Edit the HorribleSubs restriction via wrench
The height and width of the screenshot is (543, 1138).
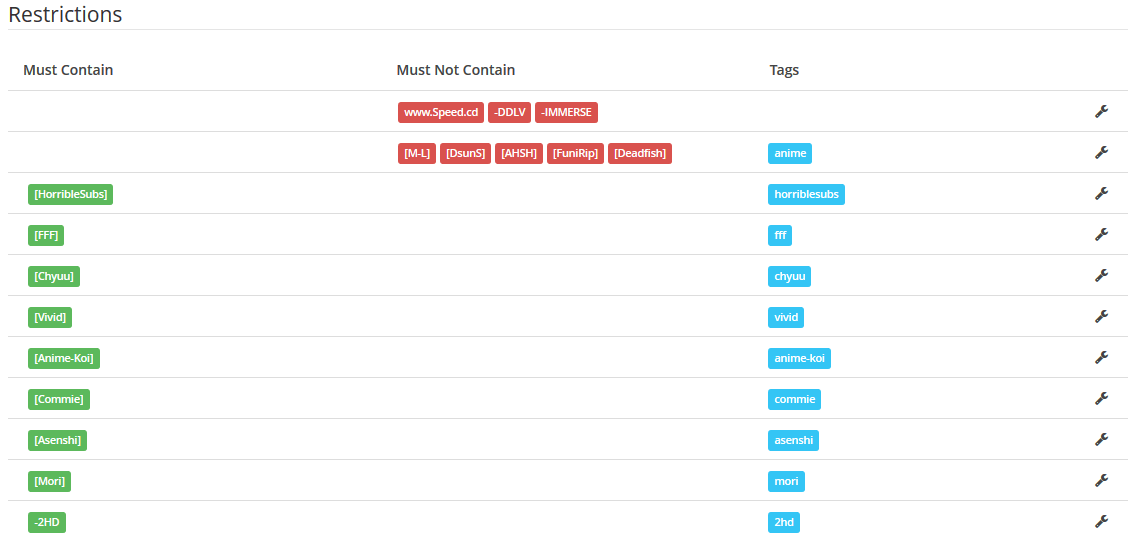tap(1101, 193)
